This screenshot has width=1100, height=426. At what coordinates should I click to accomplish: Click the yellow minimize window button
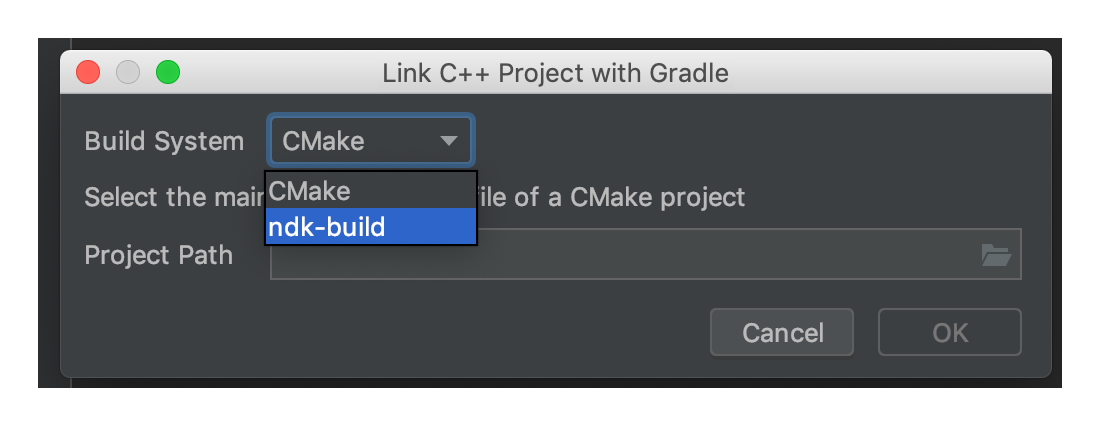tap(128, 72)
